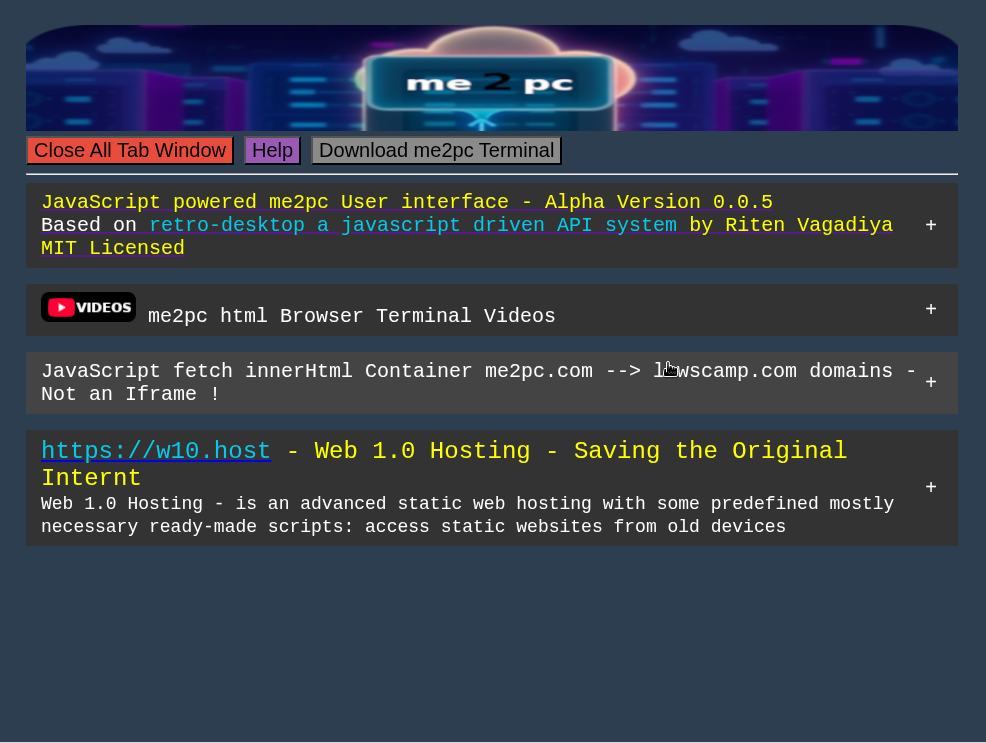Screen dimensions: 986x743
Task: Click 'me2pc html Browser Terminal Videos' text
Action: tap(352, 316)
